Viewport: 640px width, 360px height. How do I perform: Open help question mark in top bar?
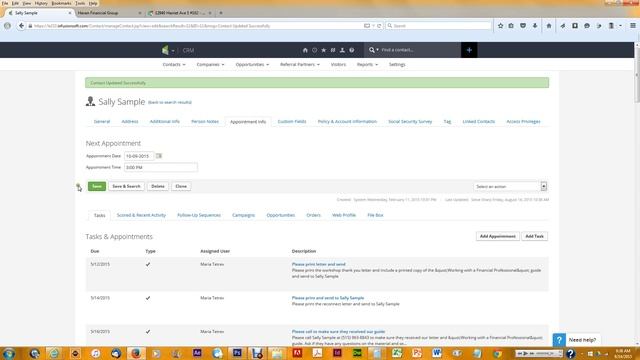(351, 50)
